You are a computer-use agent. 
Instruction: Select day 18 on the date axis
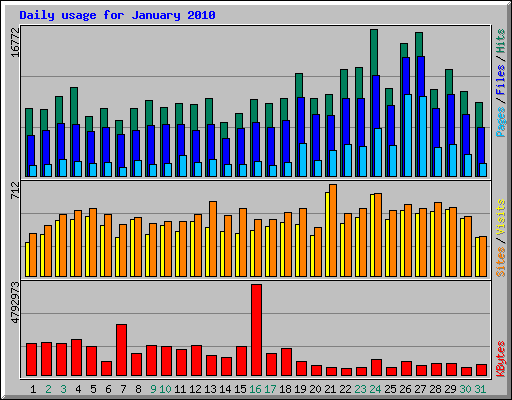[x=285, y=389]
